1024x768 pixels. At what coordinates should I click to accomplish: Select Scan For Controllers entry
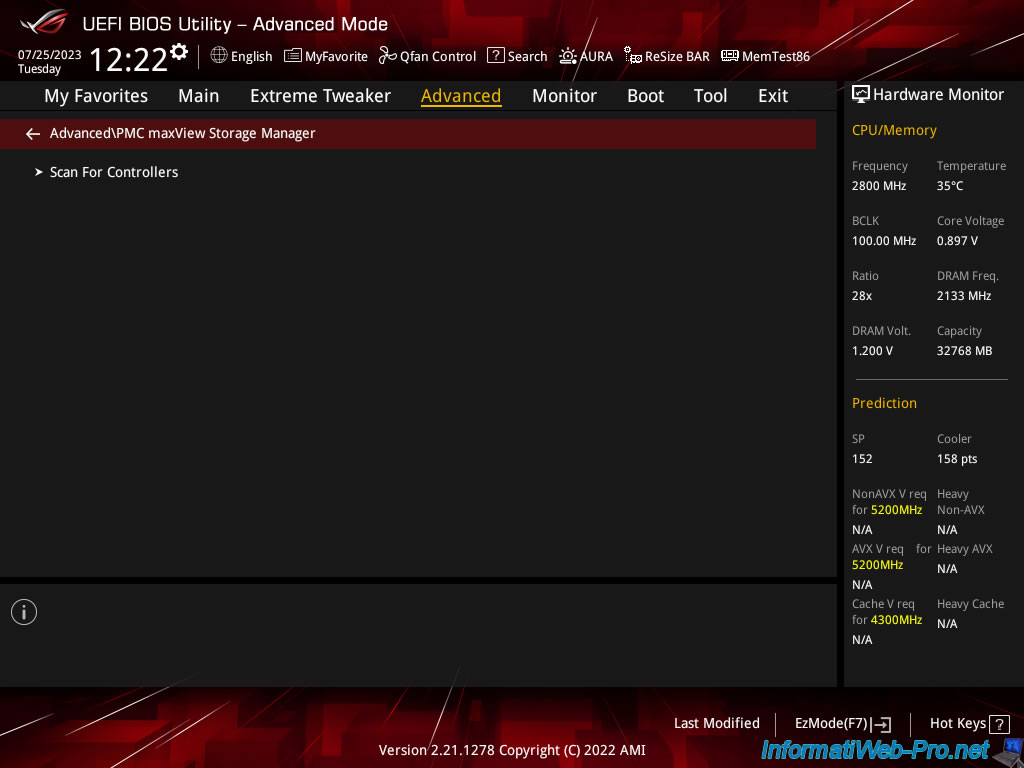click(x=114, y=172)
